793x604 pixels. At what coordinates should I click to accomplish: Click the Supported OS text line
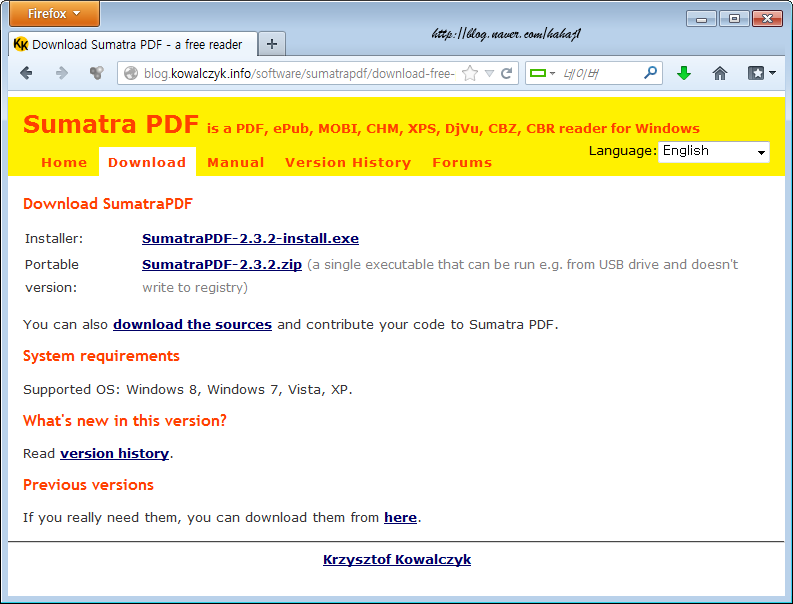[188, 390]
